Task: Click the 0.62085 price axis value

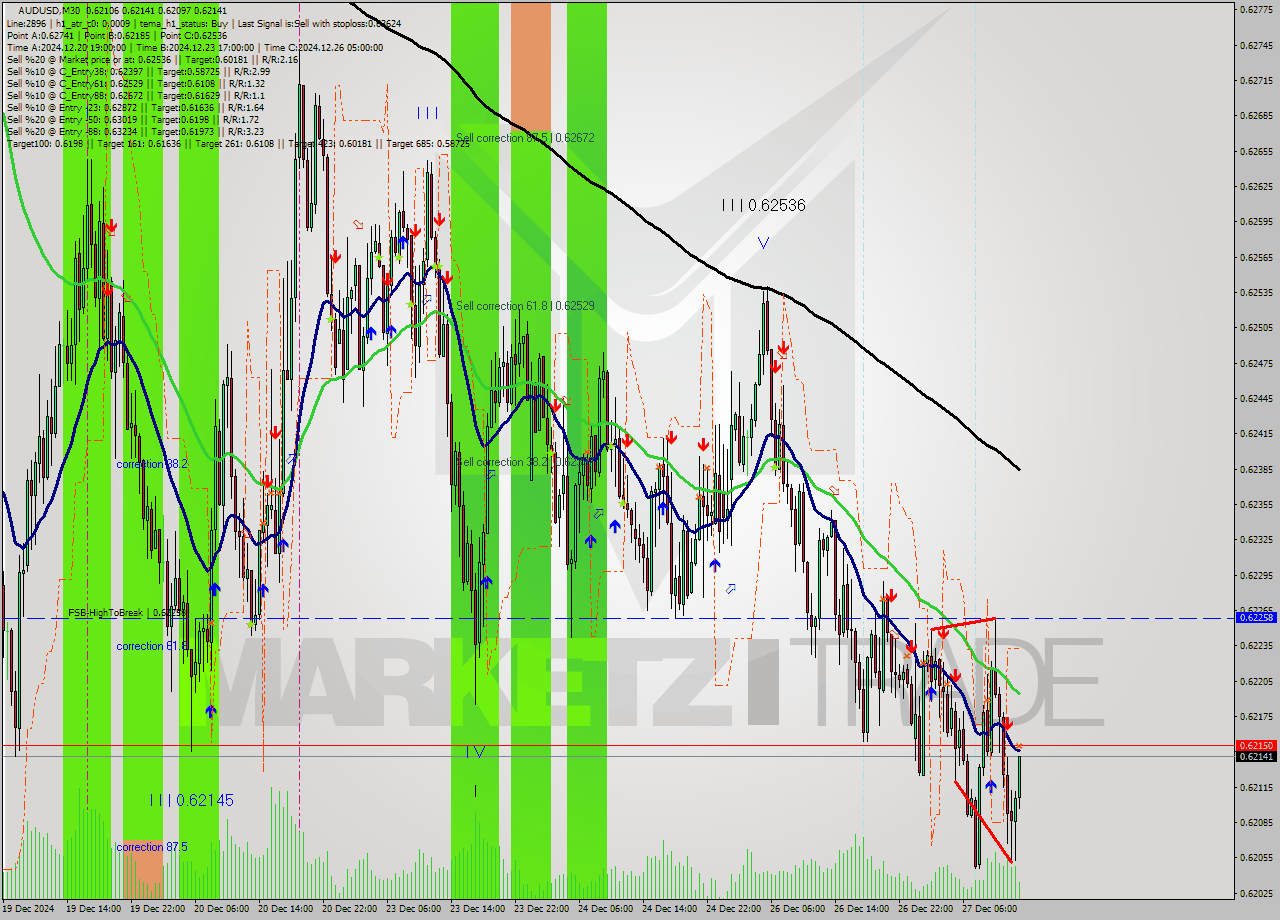Action: [1256, 822]
